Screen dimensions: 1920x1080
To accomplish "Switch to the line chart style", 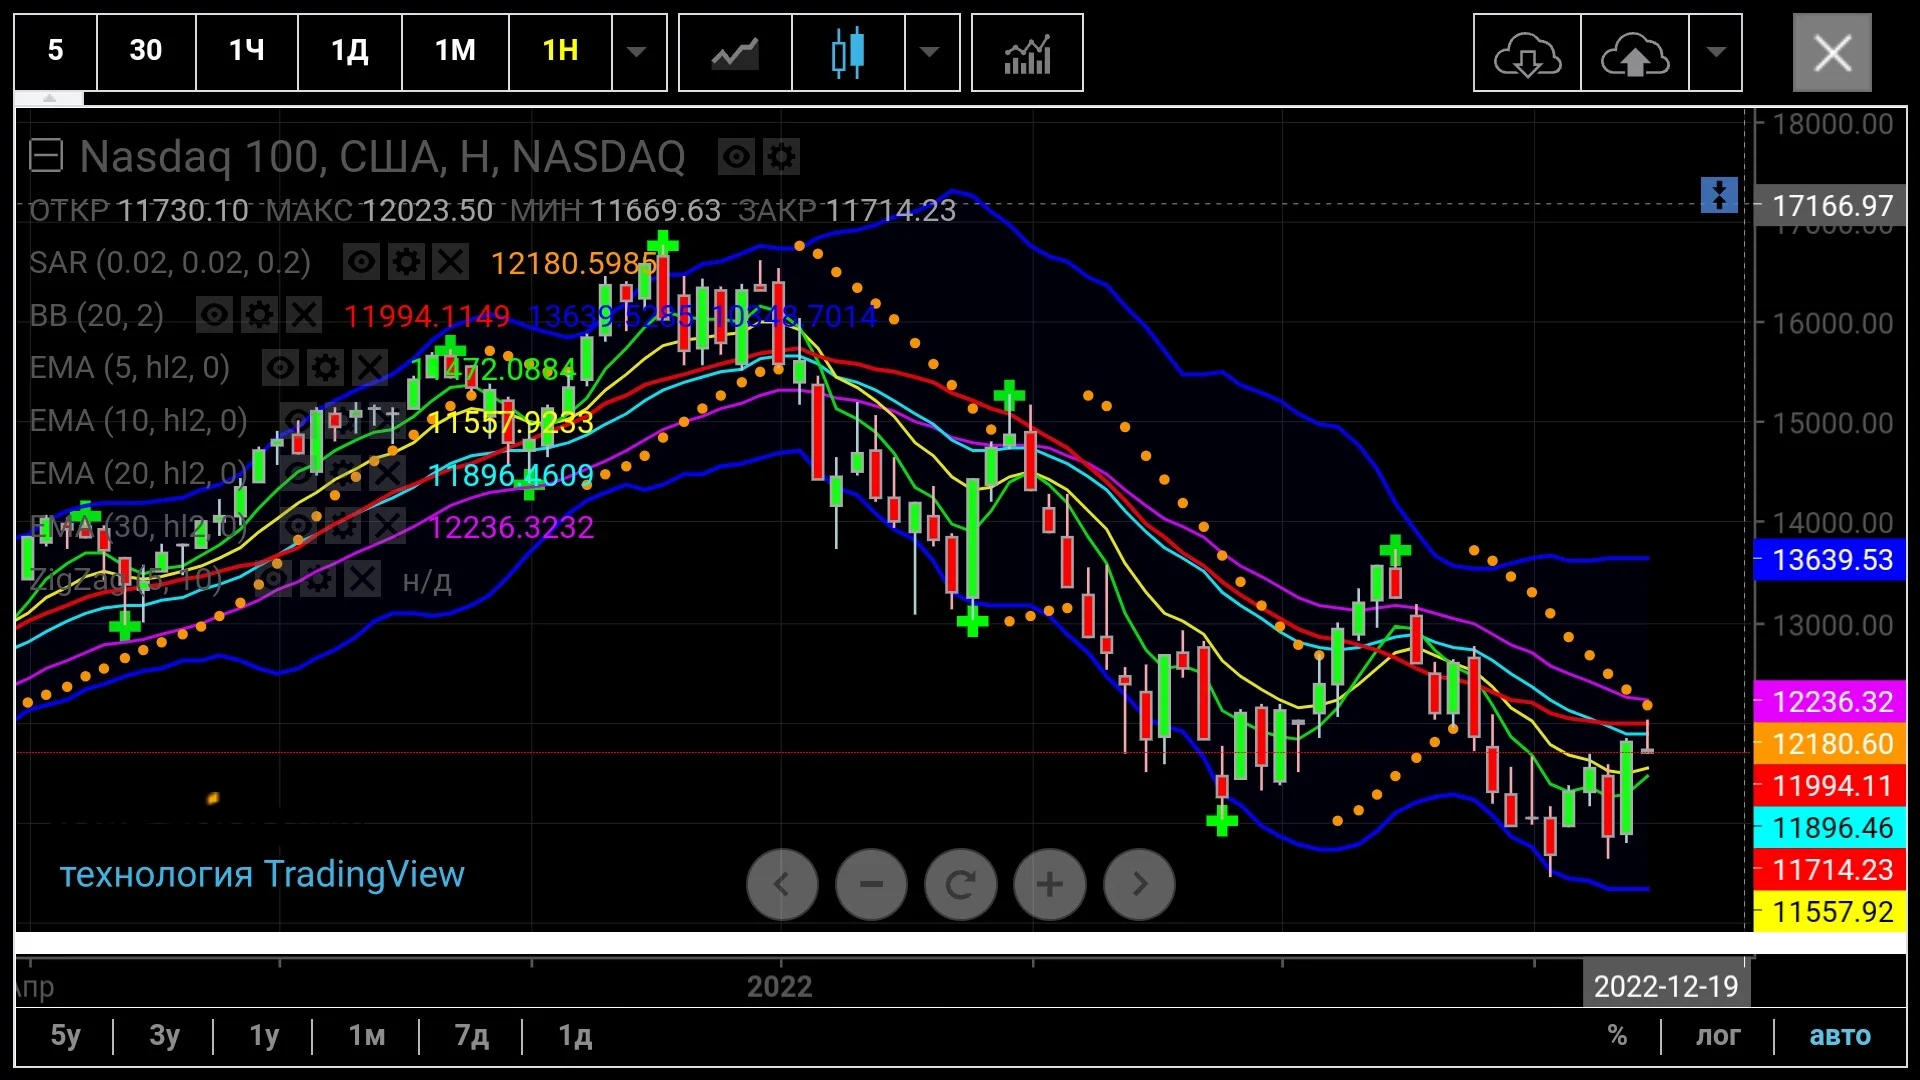I will pos(735,53).
